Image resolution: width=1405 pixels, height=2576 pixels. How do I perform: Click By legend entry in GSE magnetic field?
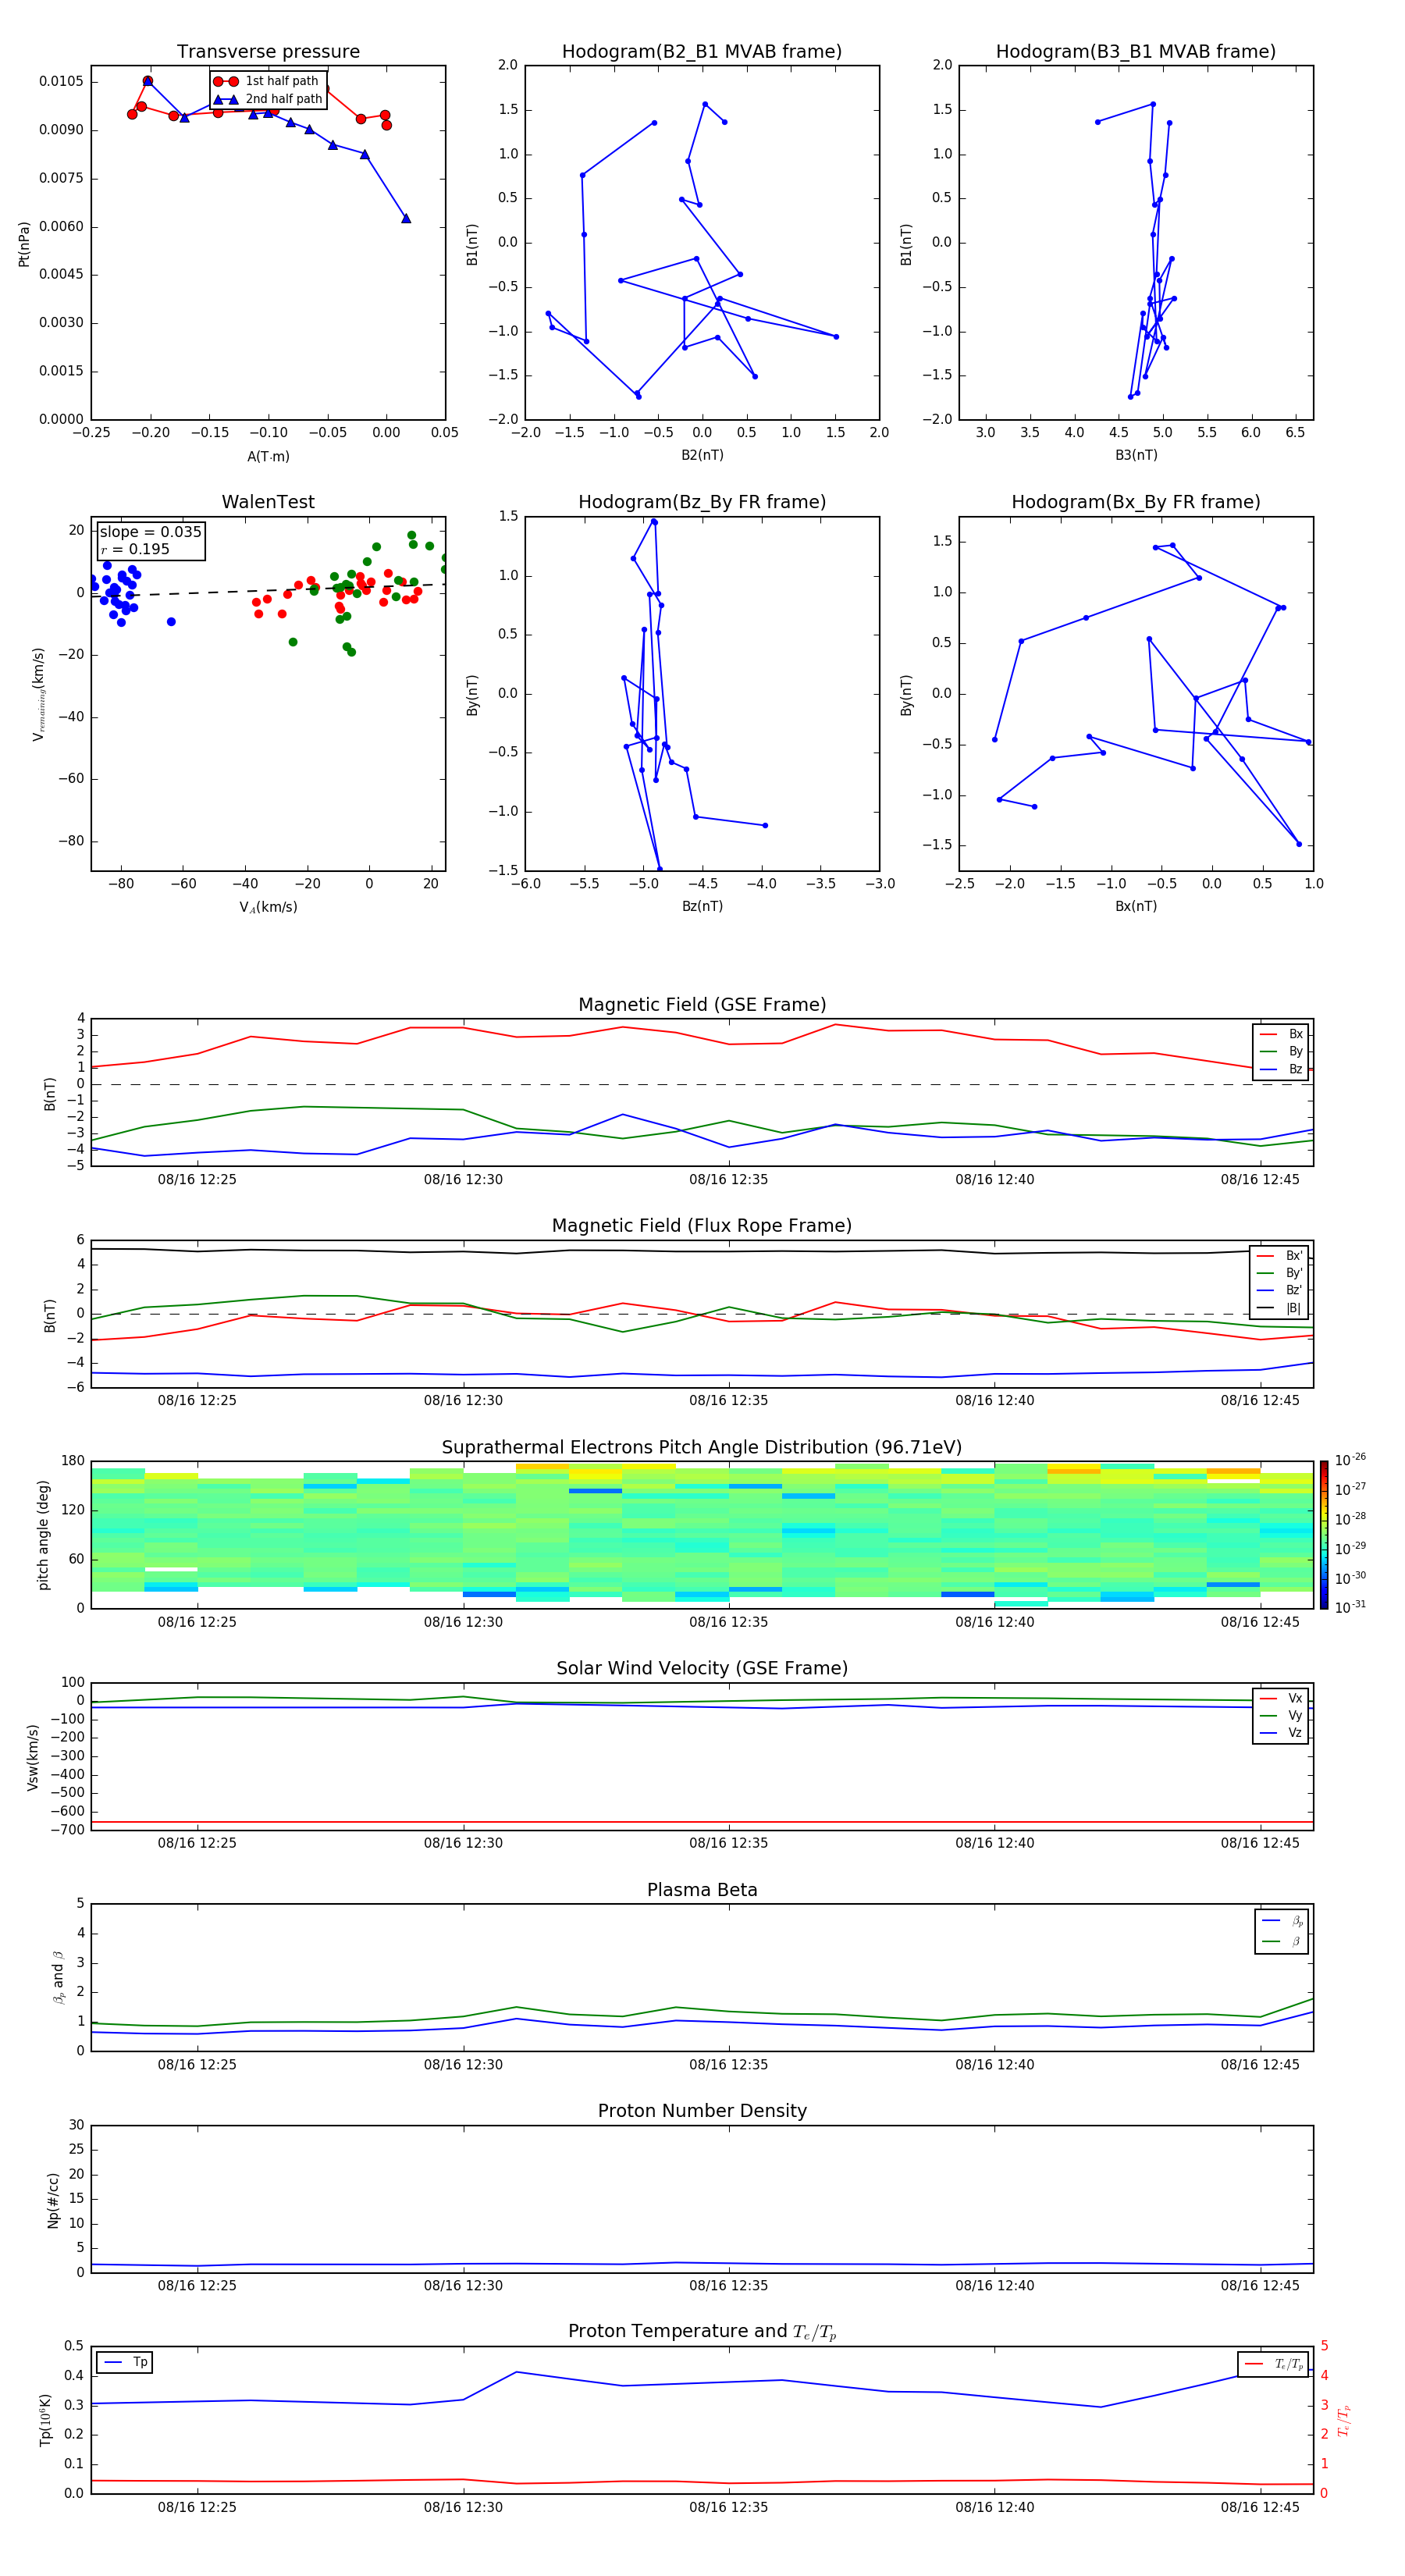[x=1281, y=1051]
